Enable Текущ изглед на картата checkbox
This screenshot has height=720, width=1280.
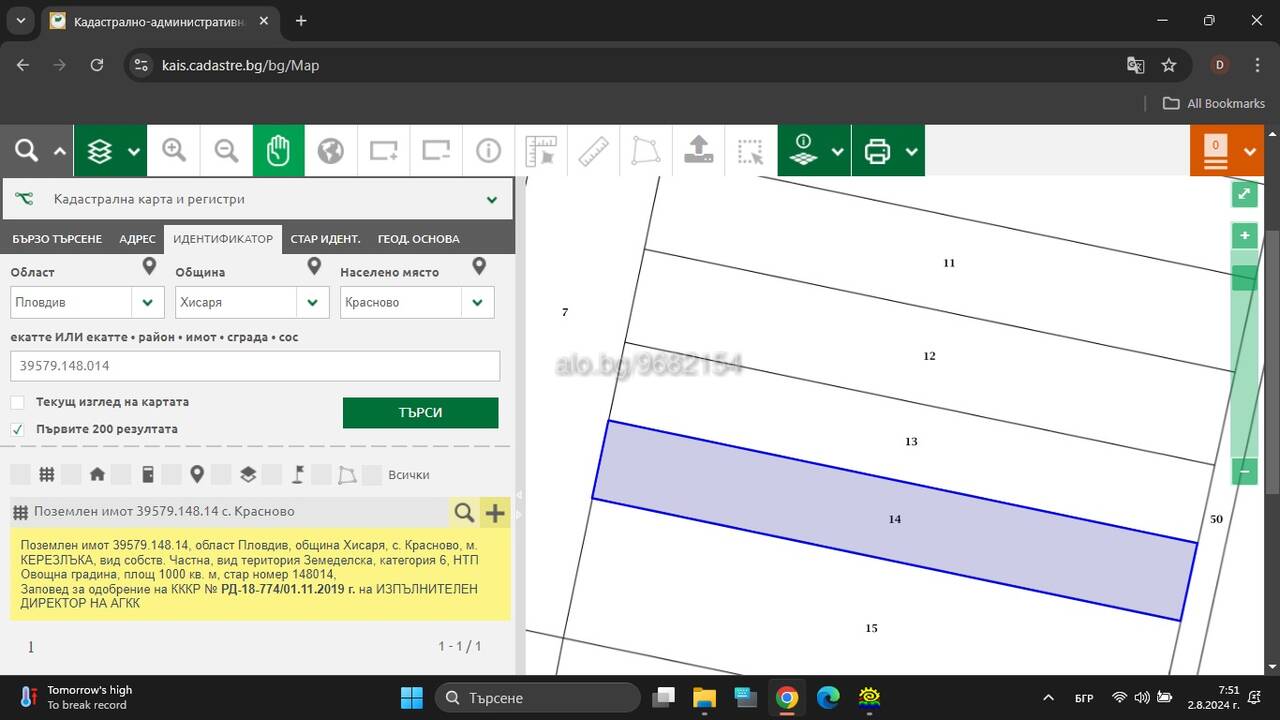[x=18, y=402]
